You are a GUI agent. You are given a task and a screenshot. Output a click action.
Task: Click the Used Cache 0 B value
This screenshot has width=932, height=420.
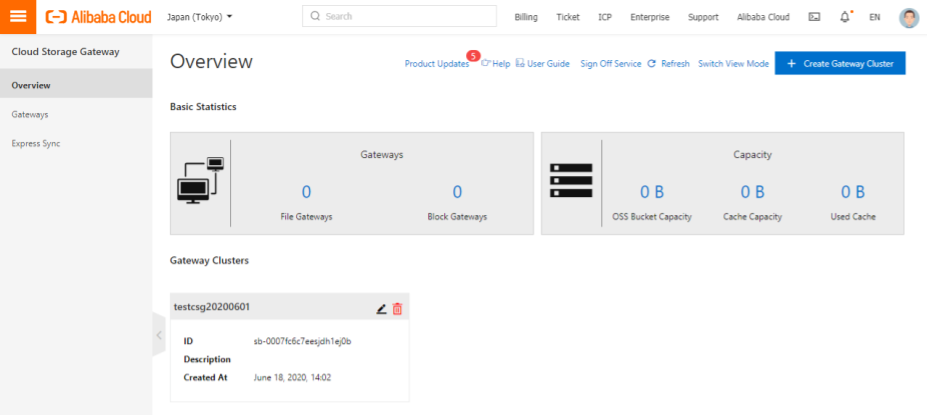pos(852,191)
